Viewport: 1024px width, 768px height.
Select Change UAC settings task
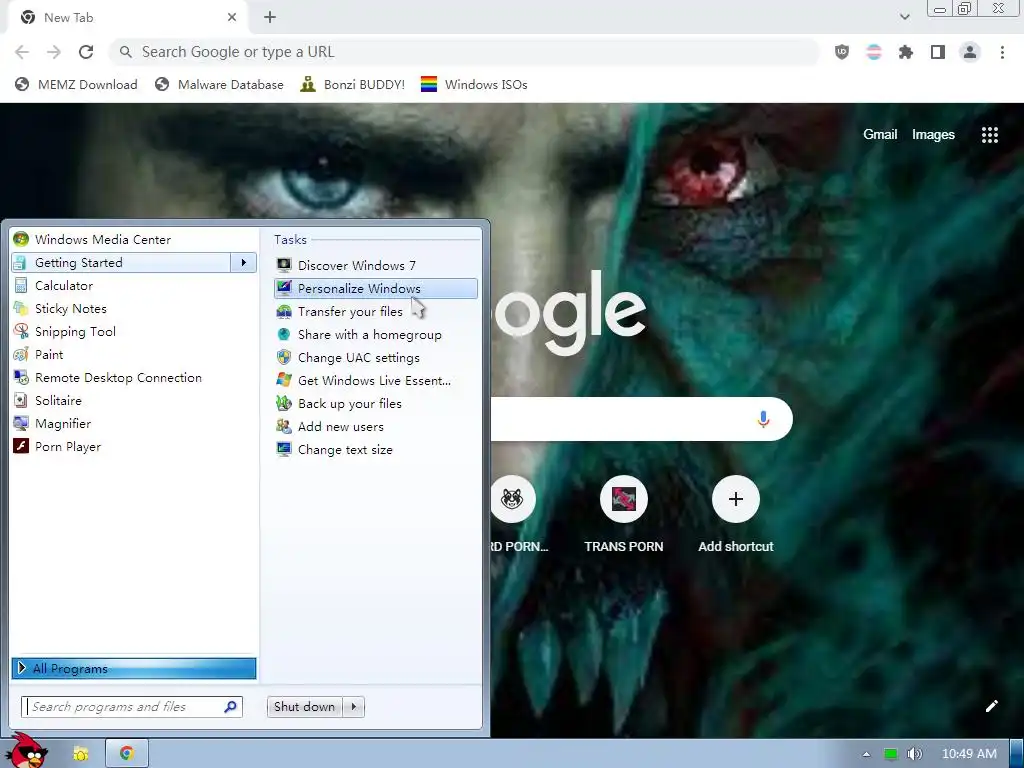pyautogui.click(x=376, y=358)
